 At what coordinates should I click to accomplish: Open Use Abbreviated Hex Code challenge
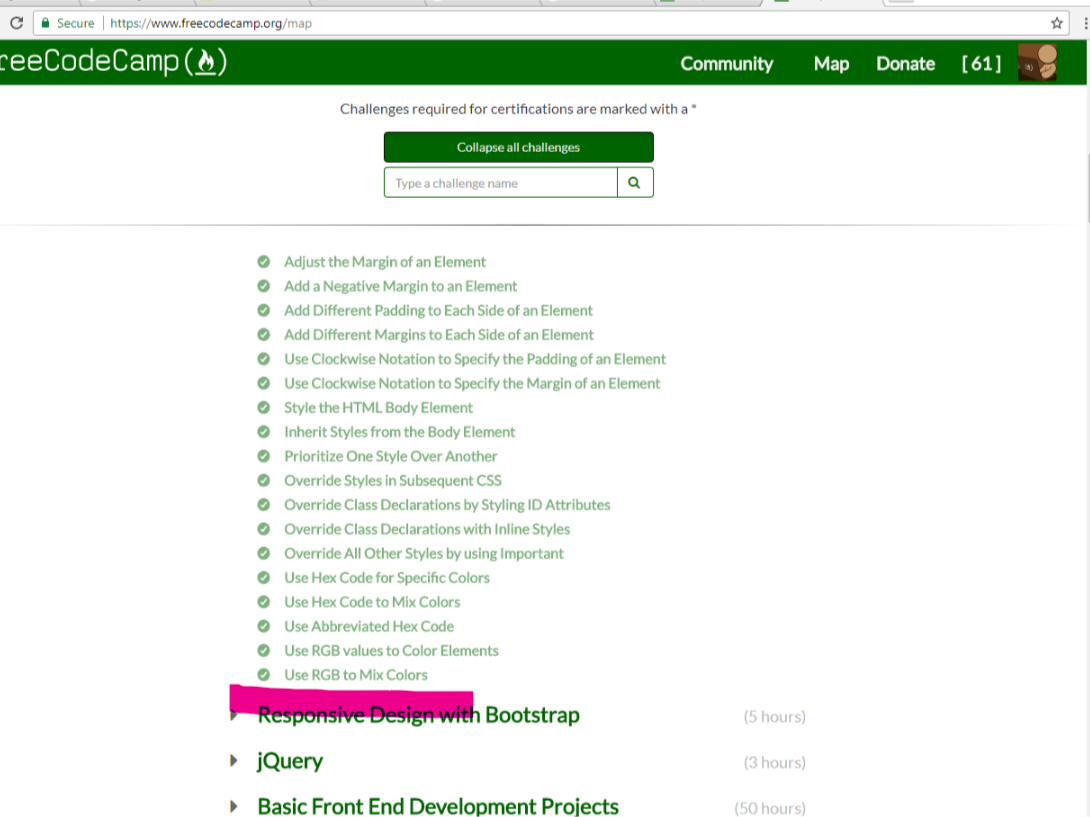point(369,626)
